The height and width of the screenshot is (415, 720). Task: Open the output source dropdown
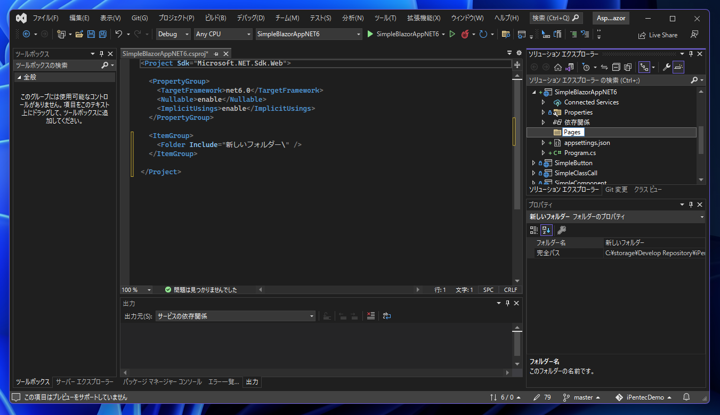click(x=236, y=316)
